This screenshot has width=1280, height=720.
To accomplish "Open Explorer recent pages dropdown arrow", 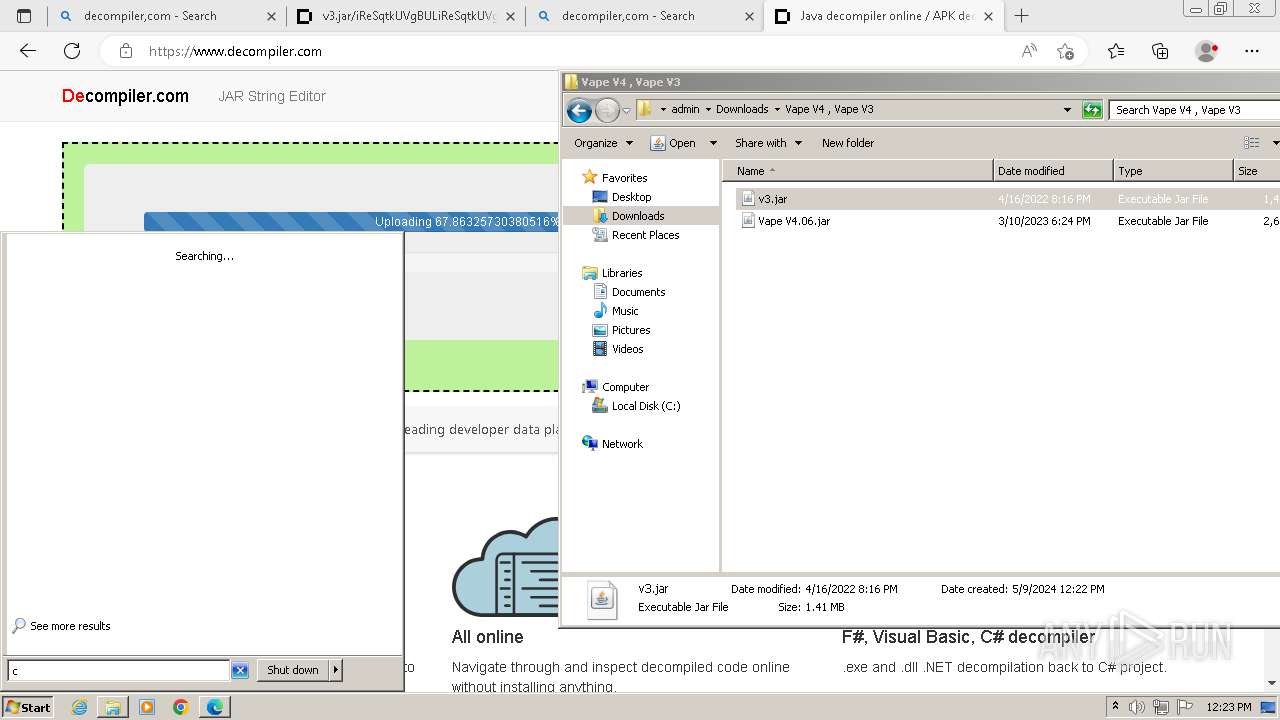I will click(626, 110).
